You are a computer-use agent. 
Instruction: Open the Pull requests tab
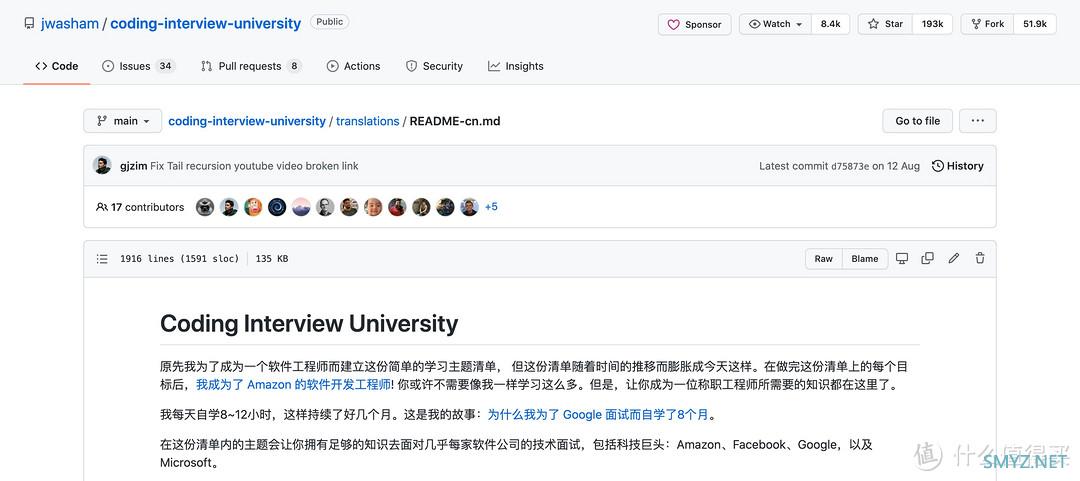pos(251,66)
